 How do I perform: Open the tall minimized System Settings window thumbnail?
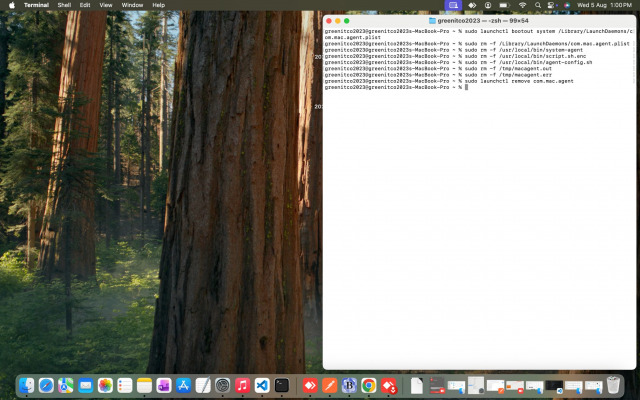tap(476, 385)
